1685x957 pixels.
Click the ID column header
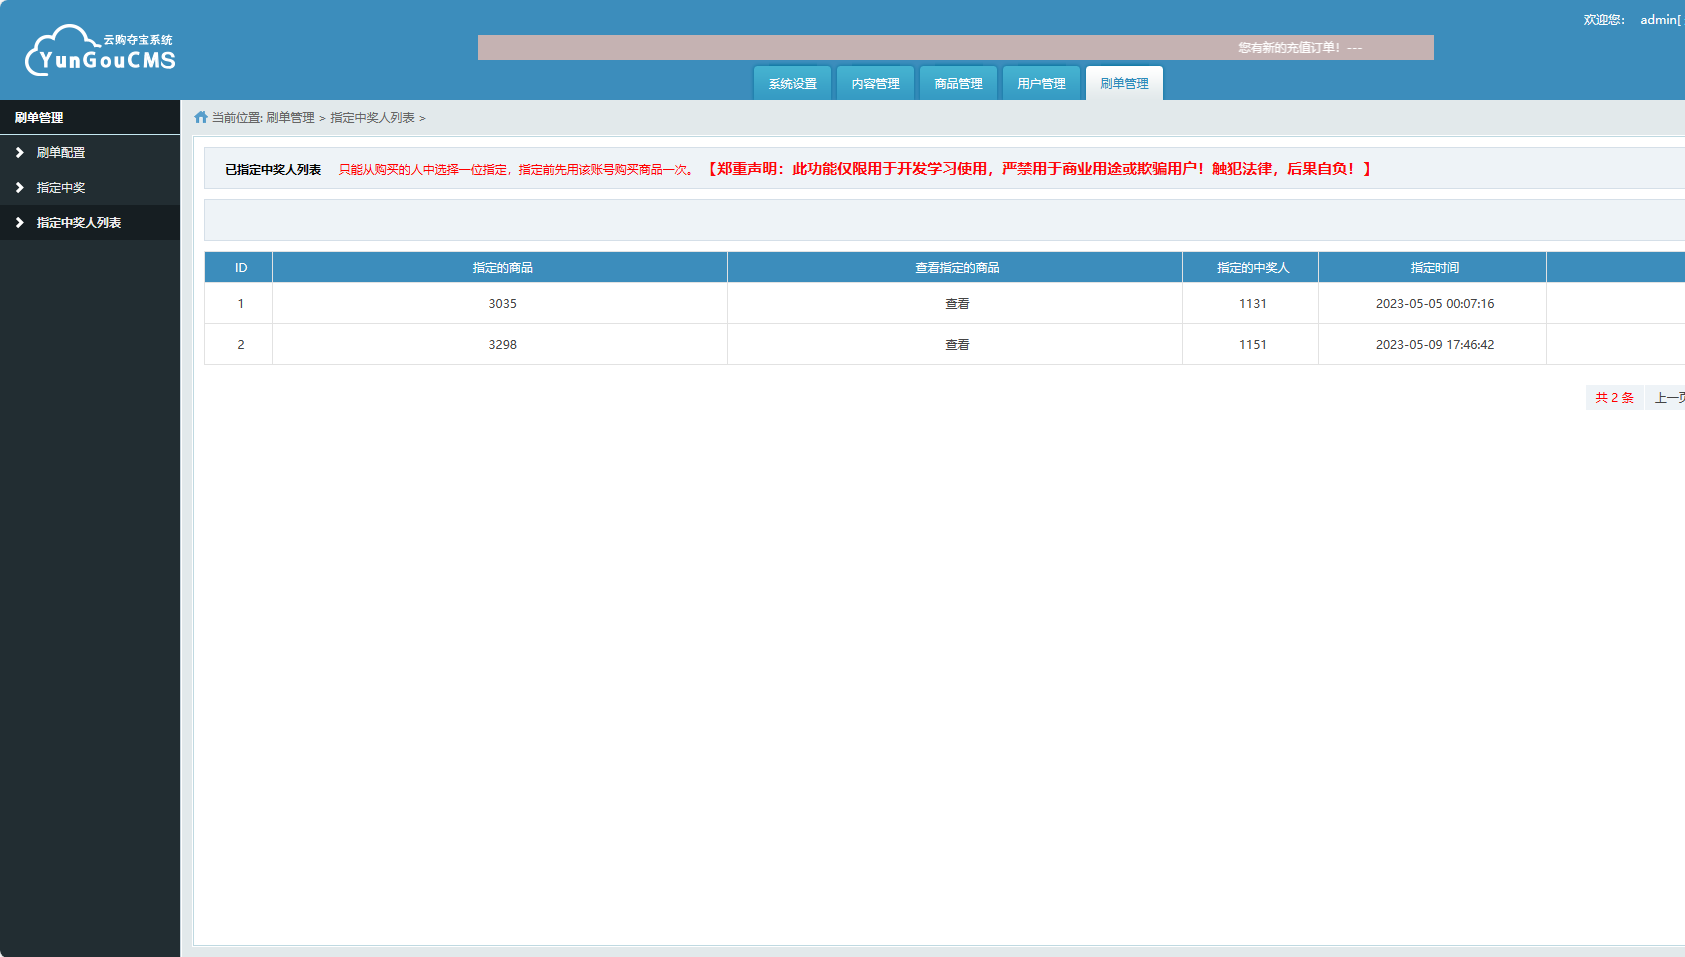240,268
